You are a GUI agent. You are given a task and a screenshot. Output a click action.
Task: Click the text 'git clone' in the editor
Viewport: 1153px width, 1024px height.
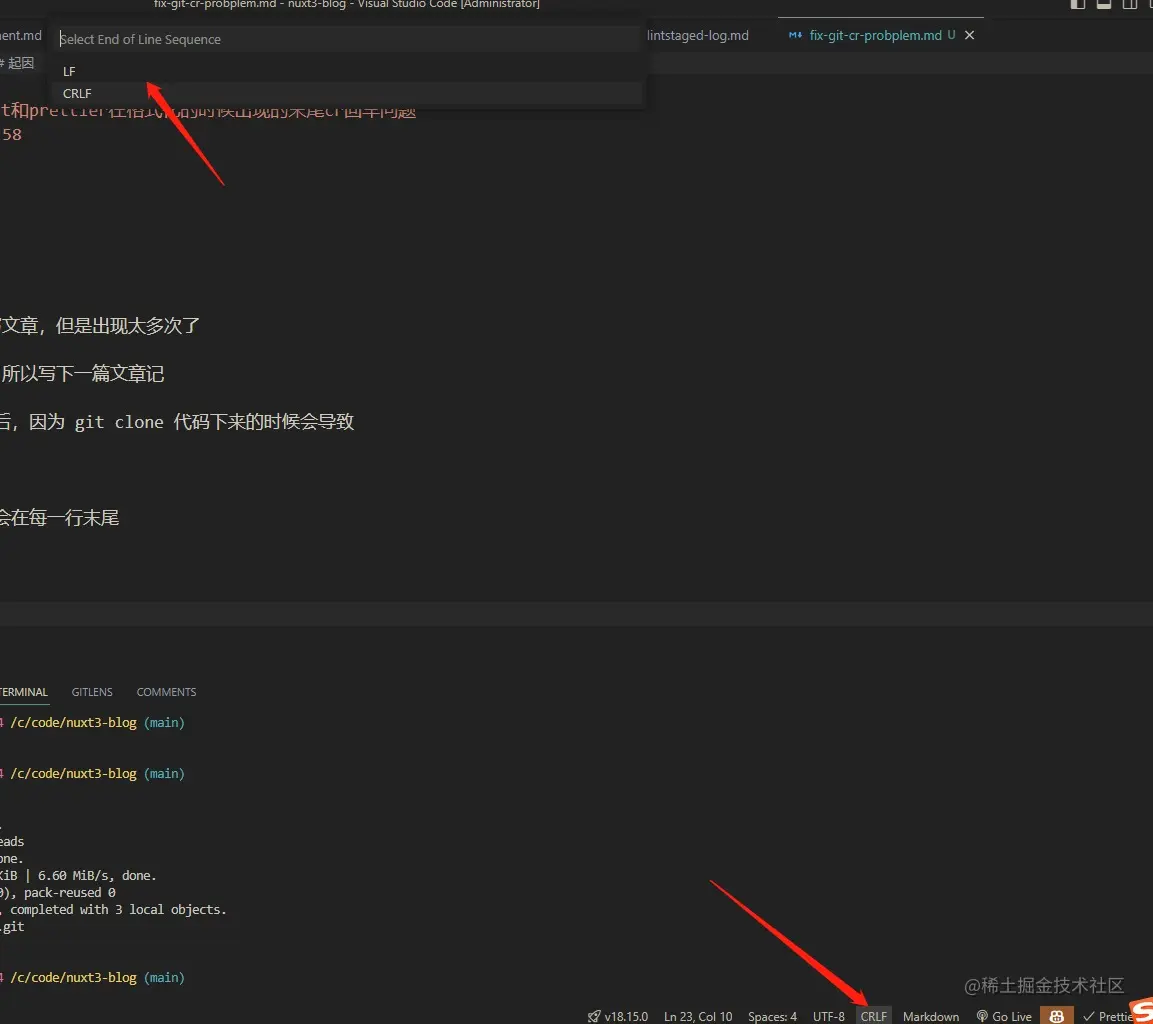pyautogui.click(x=118, y=423)
